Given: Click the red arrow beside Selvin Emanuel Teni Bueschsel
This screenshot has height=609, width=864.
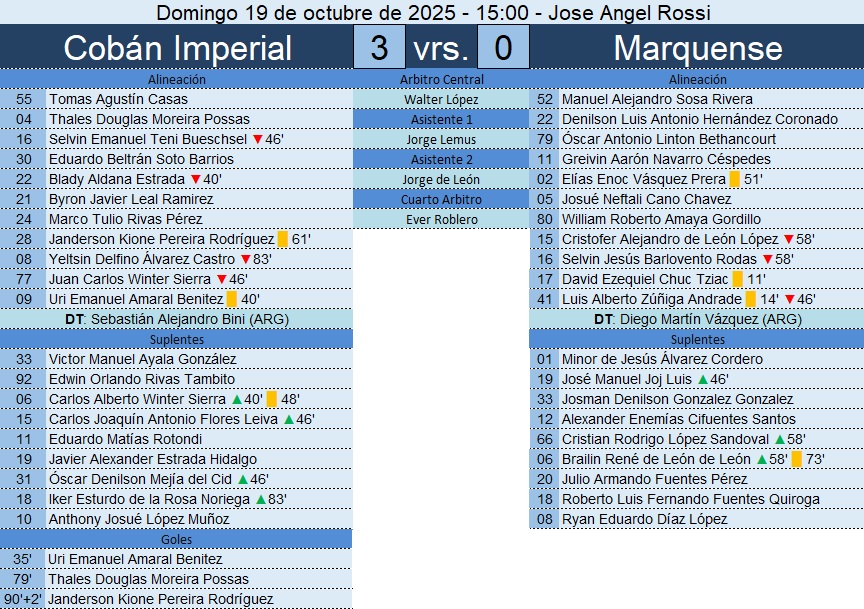Looking at the screenshot, I should 257,139.
